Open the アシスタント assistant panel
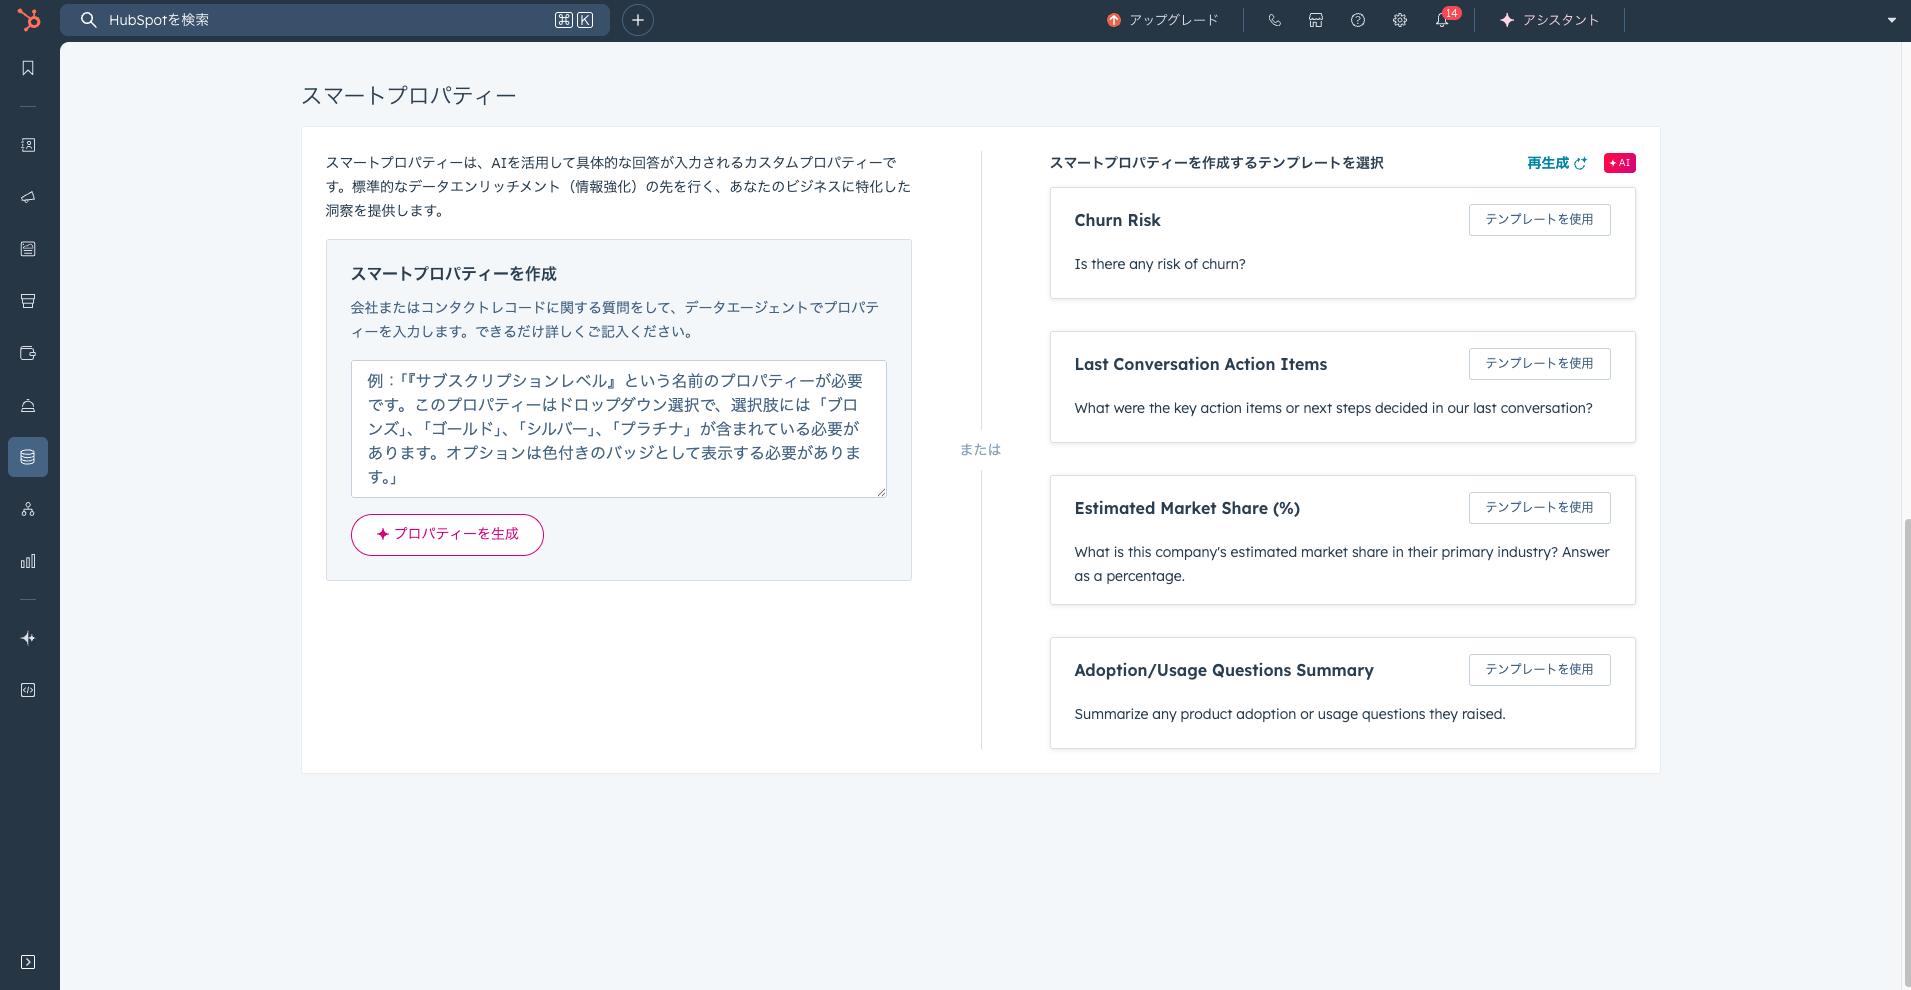Image resolution: width=1911 pixels, height=990 pixels. [1549, 20]
